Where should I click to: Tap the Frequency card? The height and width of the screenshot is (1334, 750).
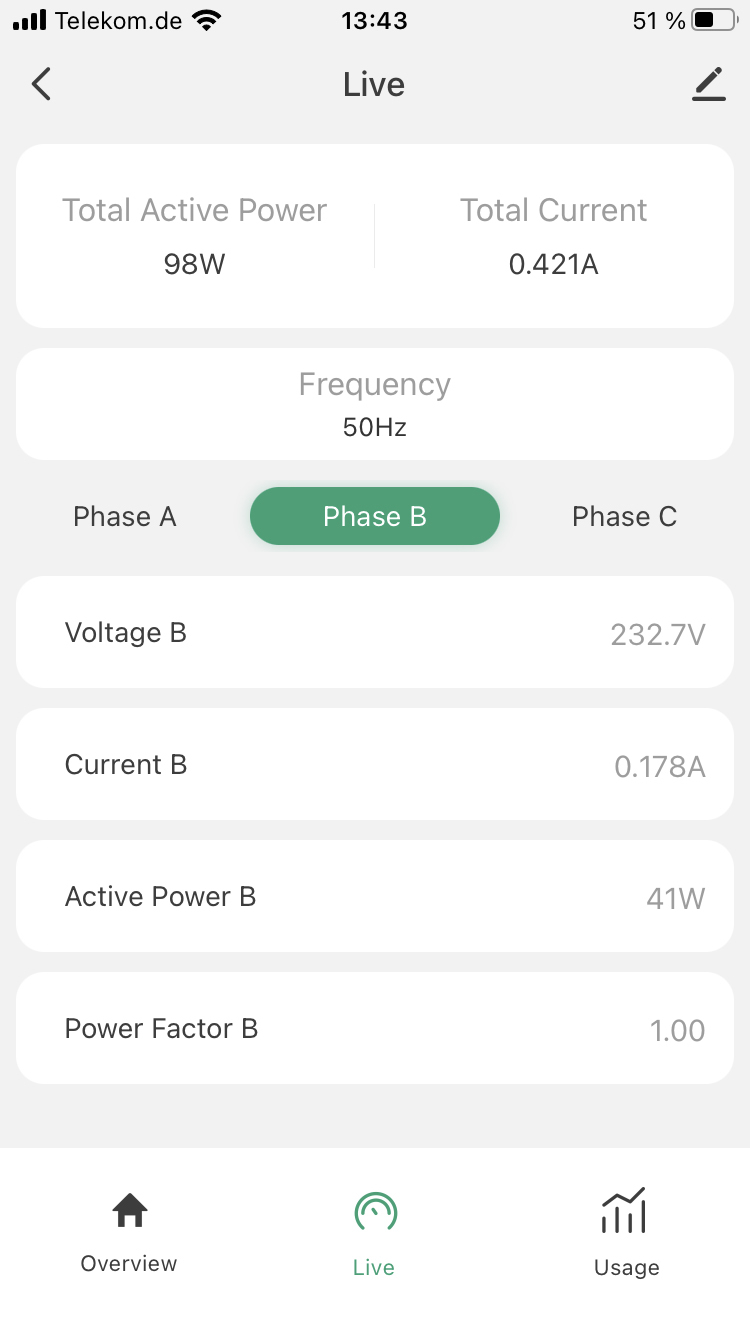pyautogui.click(x=375, y=404)
